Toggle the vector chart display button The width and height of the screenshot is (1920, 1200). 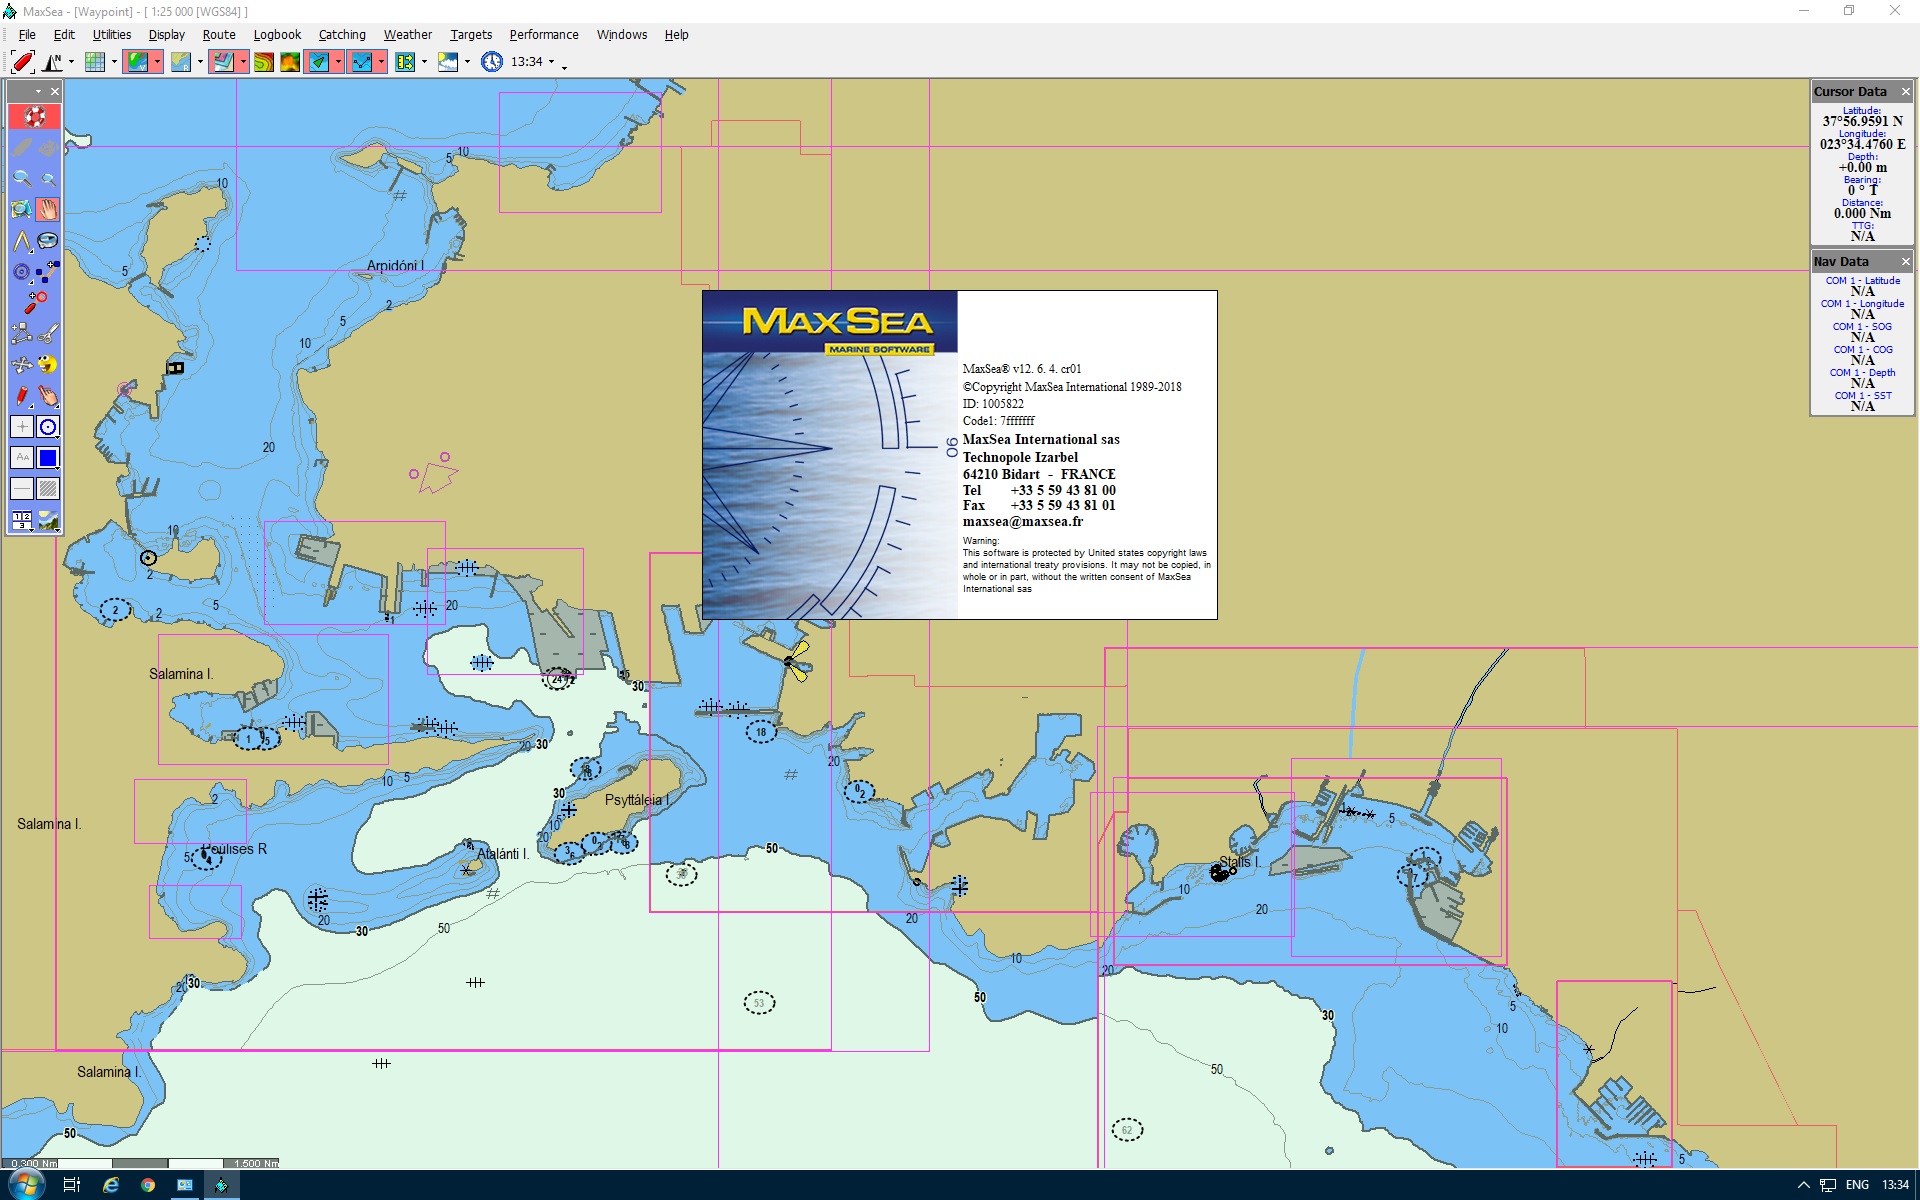(x=137, y=62)
